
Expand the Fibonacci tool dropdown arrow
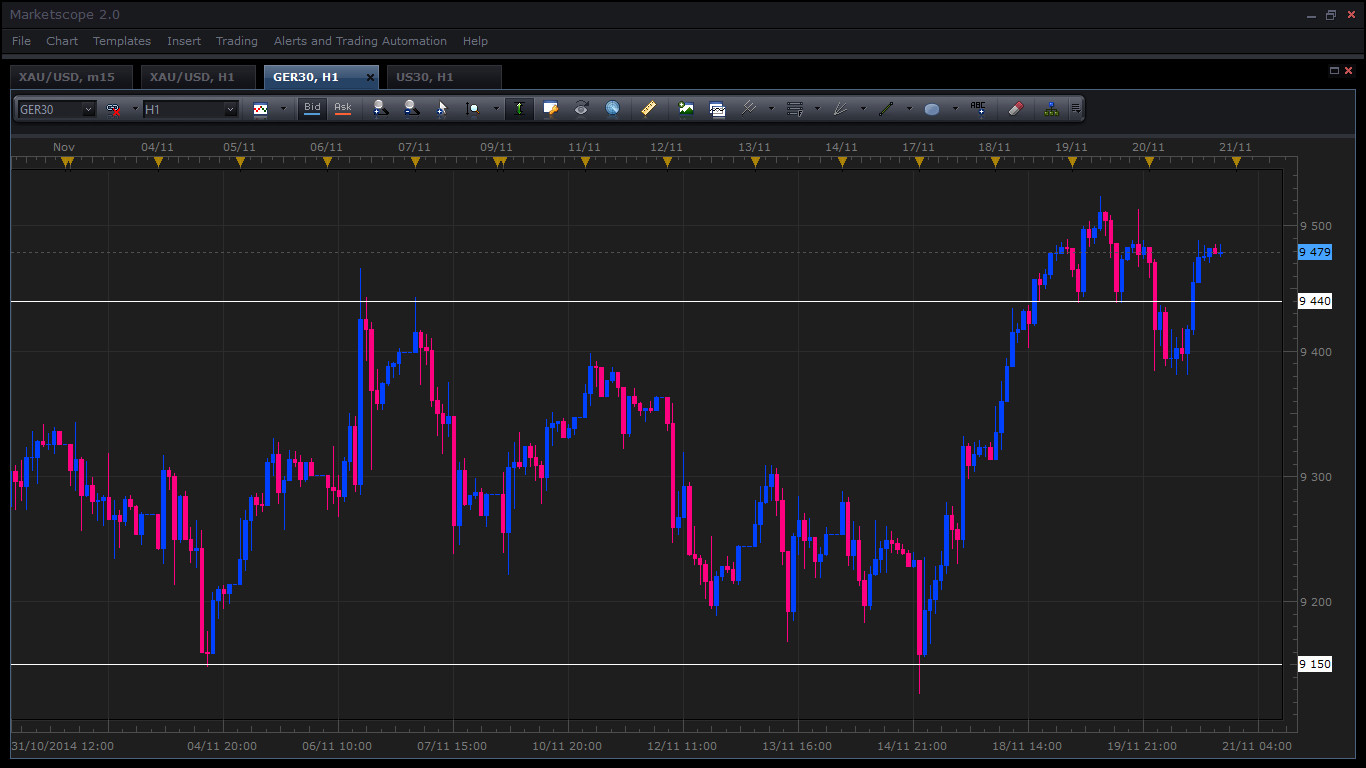click(817, 109)
